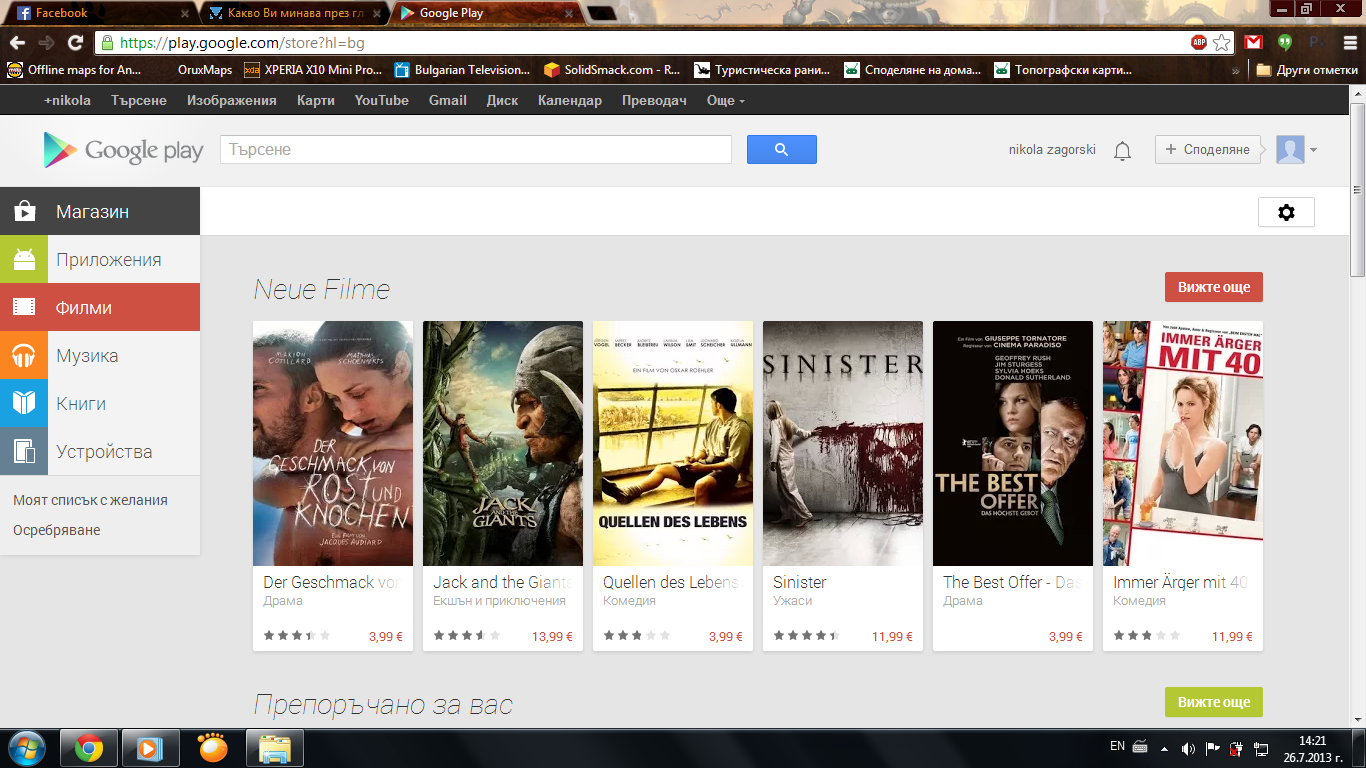1366x768 pixels.
Task: Click the volume speaker tray icon
Action: (1188, 748)
